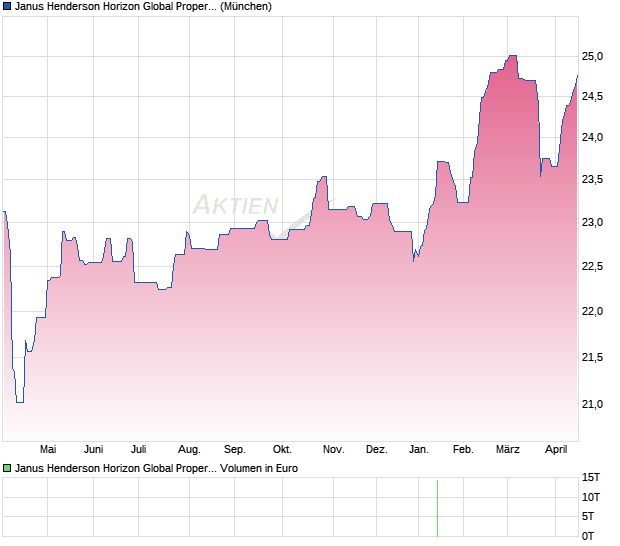Click the green volume spike bar in January
This screenshot has height=546, width=620.
[x=437, y=508]
